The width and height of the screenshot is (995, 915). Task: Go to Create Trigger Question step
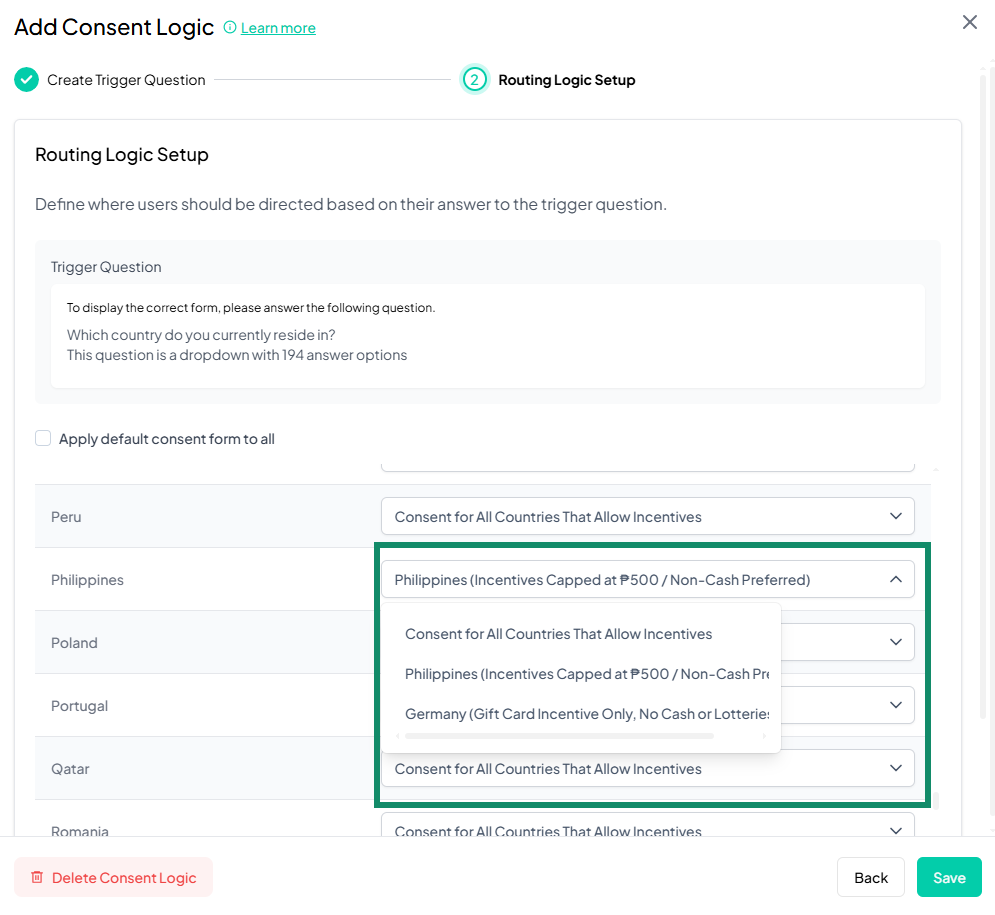pos(126,80)
